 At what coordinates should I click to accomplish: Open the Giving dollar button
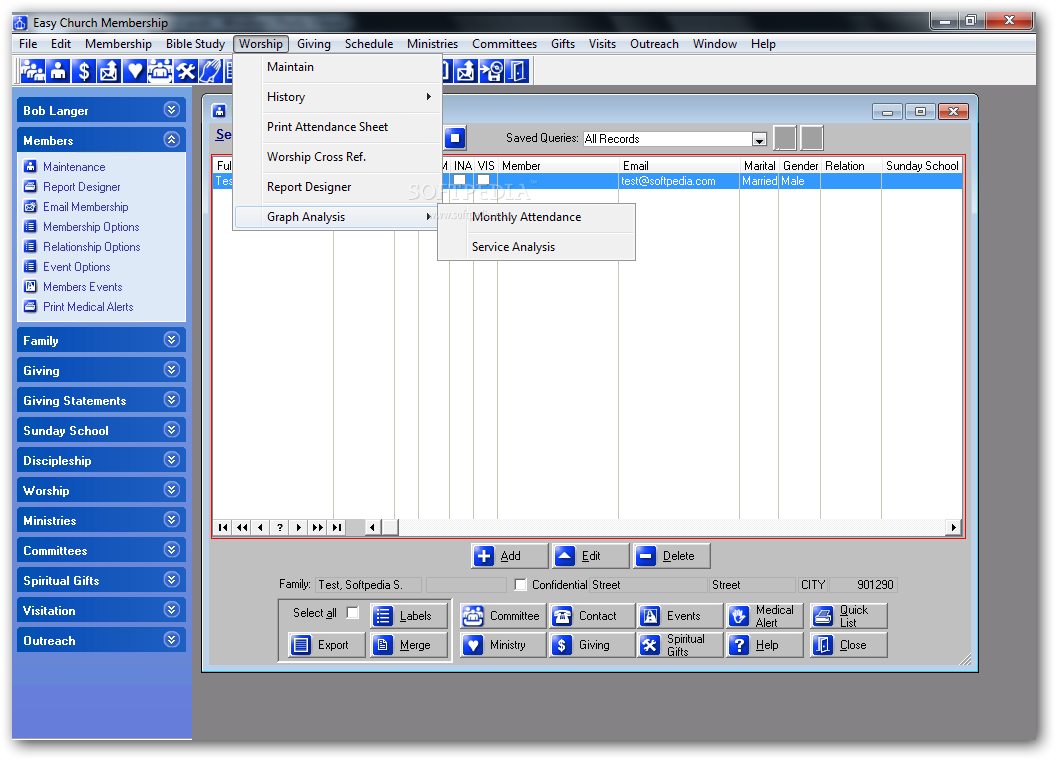click(x=591, y=645)
